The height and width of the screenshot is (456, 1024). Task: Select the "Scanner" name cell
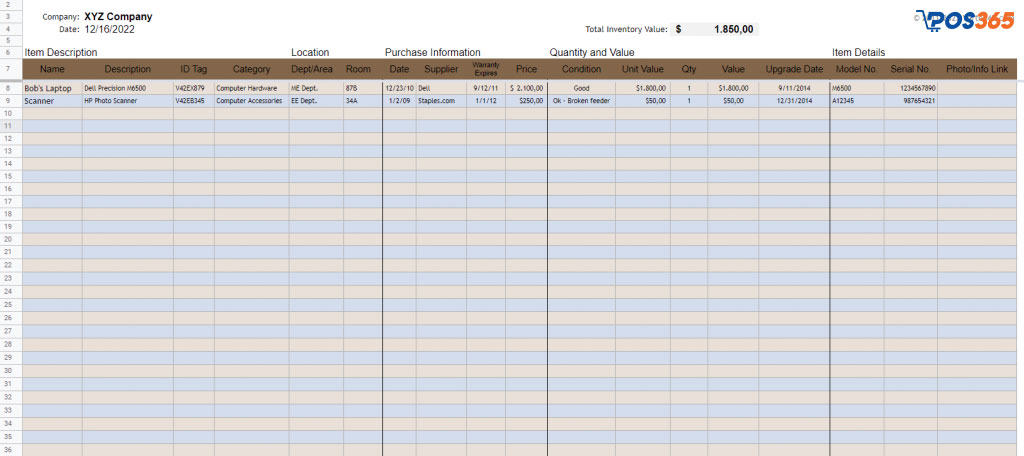click(41, 101)
